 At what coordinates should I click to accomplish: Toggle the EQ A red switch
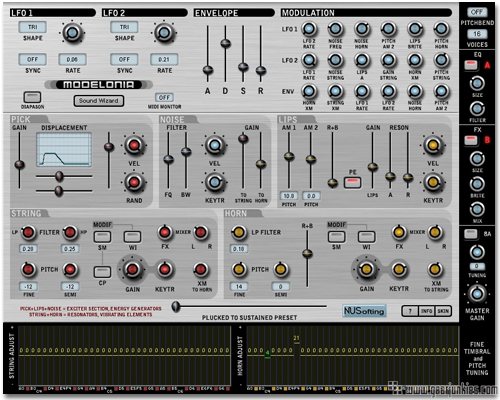click(x=471, y=65)
